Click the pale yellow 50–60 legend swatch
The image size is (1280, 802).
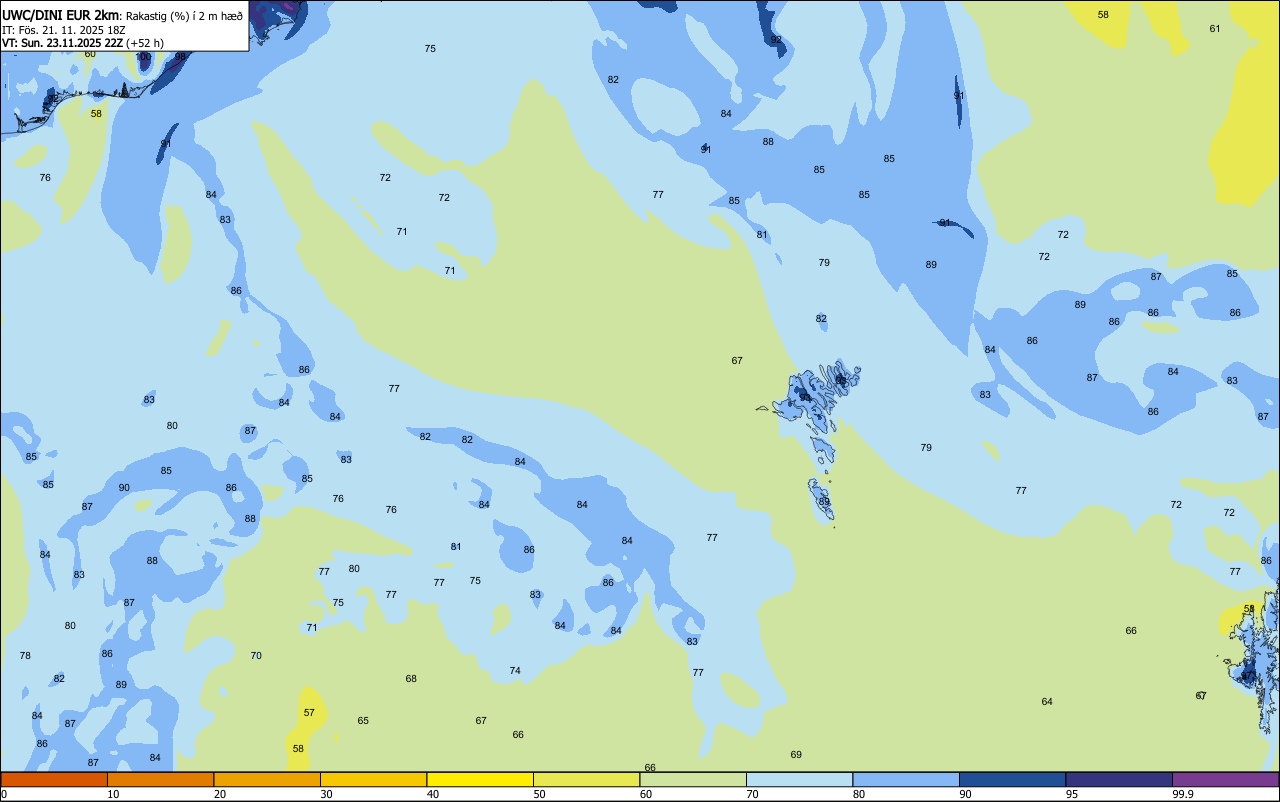586,779
